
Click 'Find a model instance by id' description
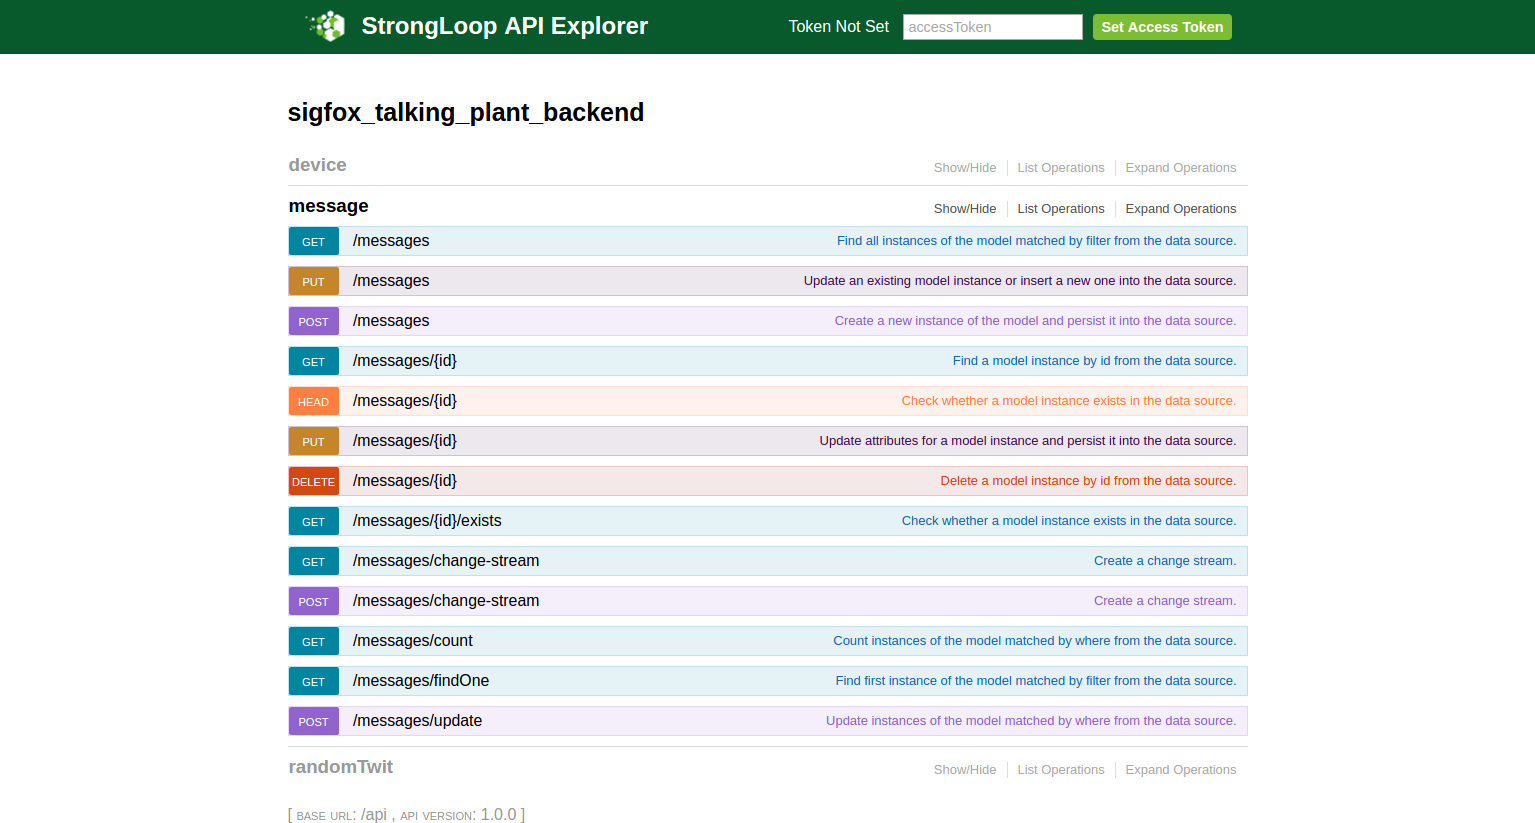(x=1094, y=361)
